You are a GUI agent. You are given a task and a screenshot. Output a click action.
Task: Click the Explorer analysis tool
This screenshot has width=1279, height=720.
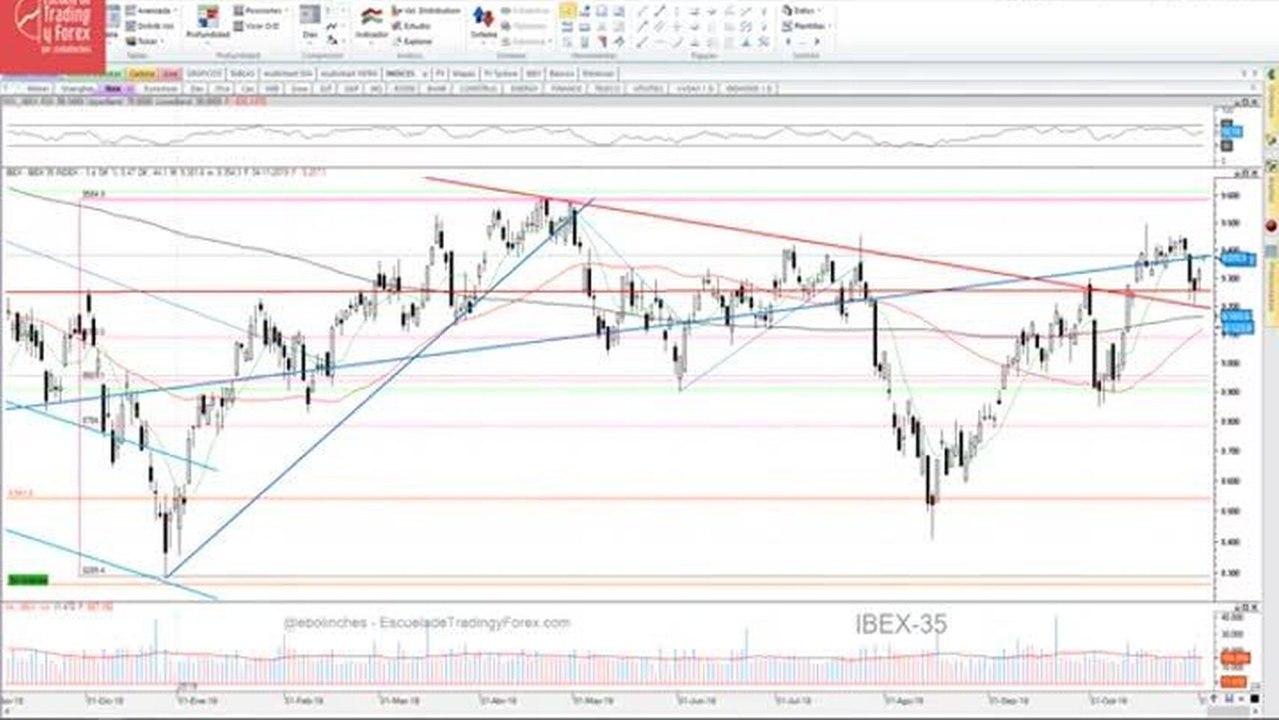coord(414,41)
